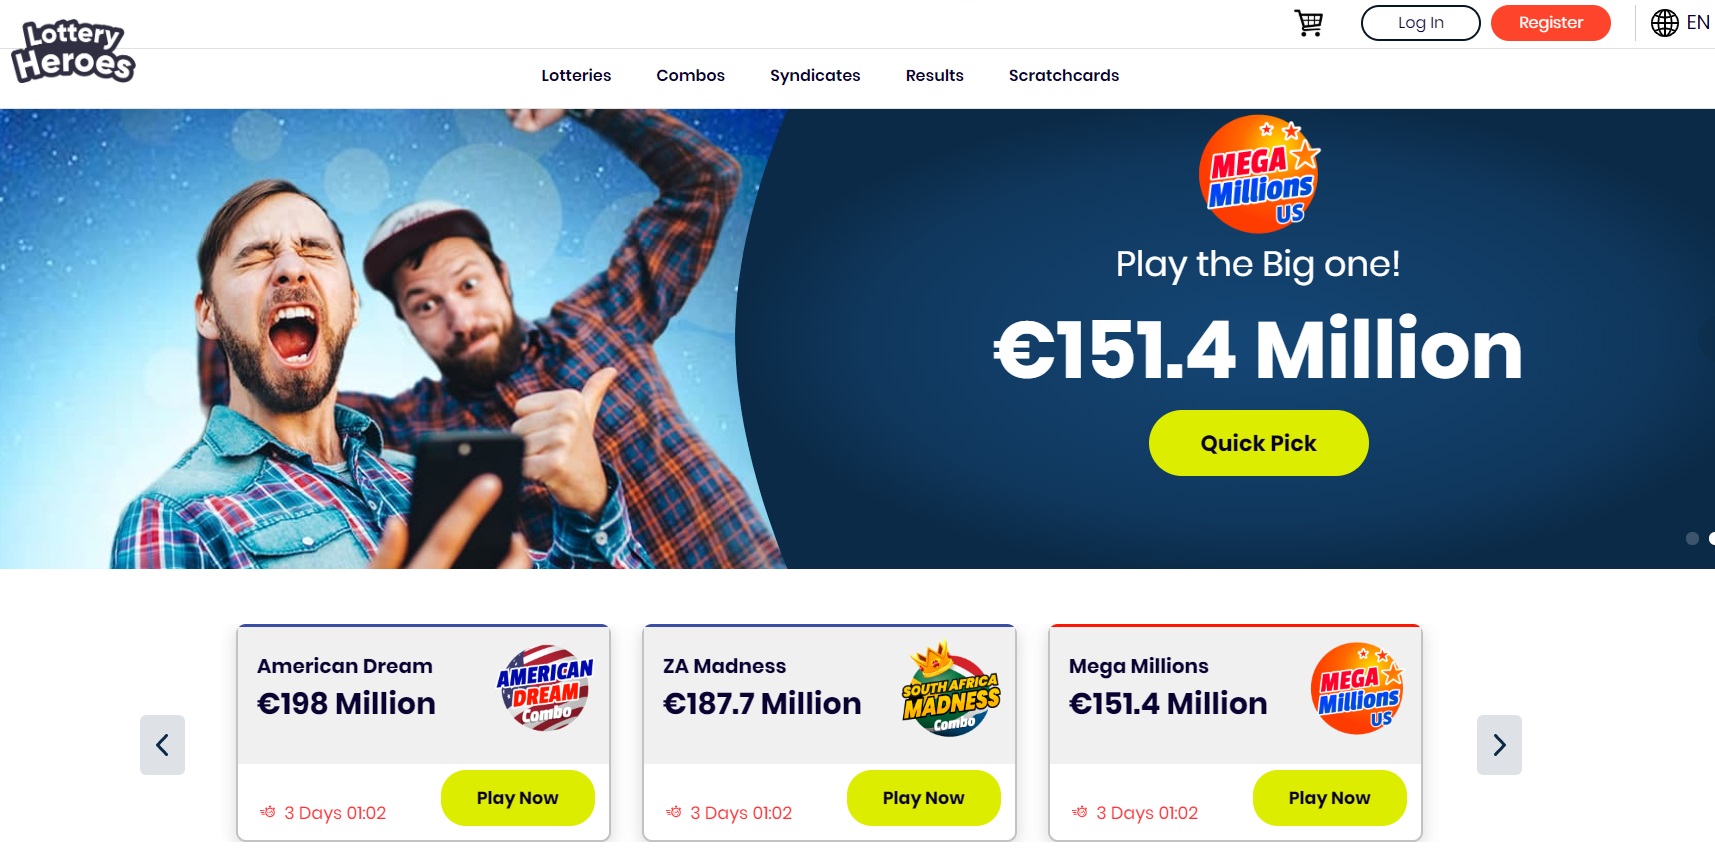Viewport: 1715px width, 865px height.
Task: Click the Log In button
Action: point(1420,23)
